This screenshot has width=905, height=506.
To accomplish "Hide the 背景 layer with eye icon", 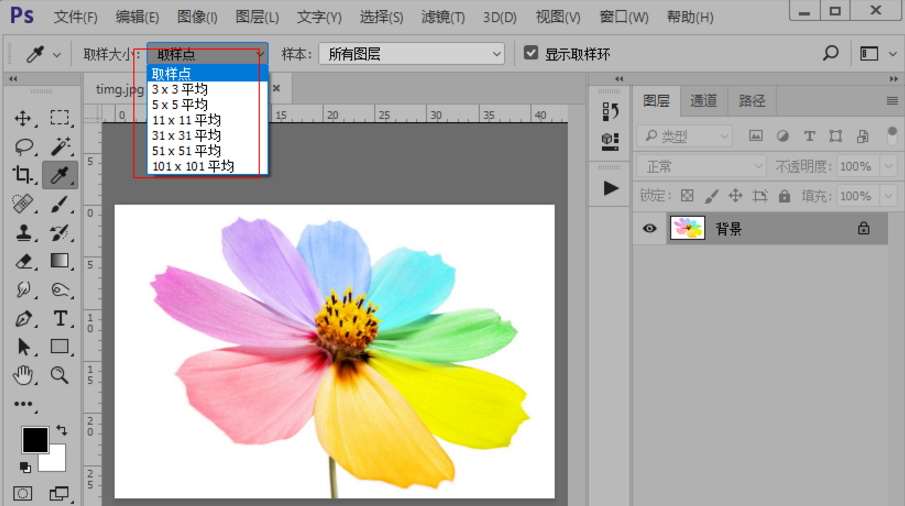I will click(650, 229).
